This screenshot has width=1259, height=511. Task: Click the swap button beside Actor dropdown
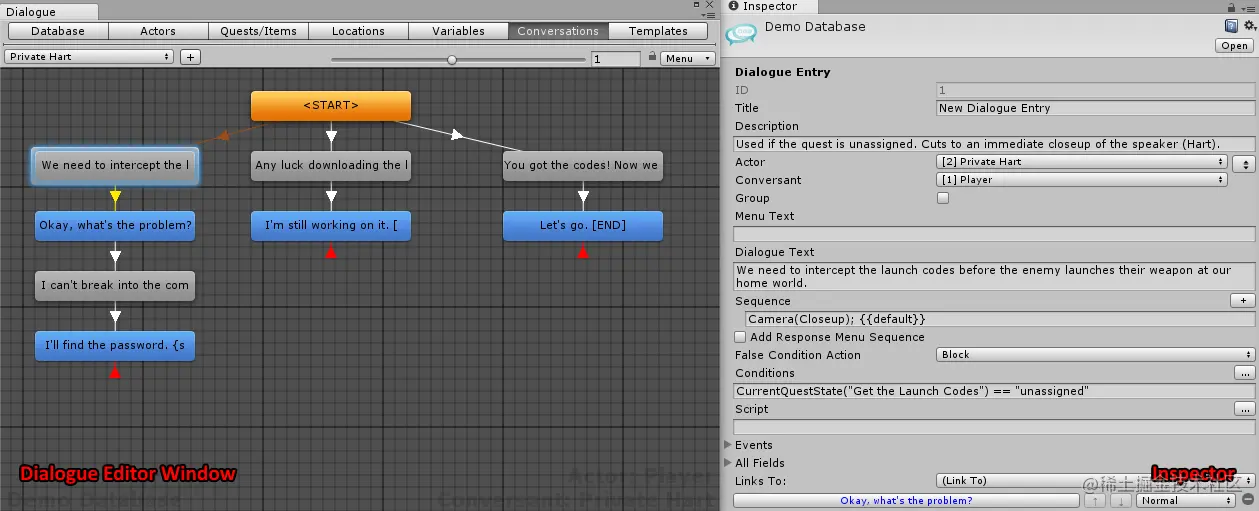(x=1244, y=163)
